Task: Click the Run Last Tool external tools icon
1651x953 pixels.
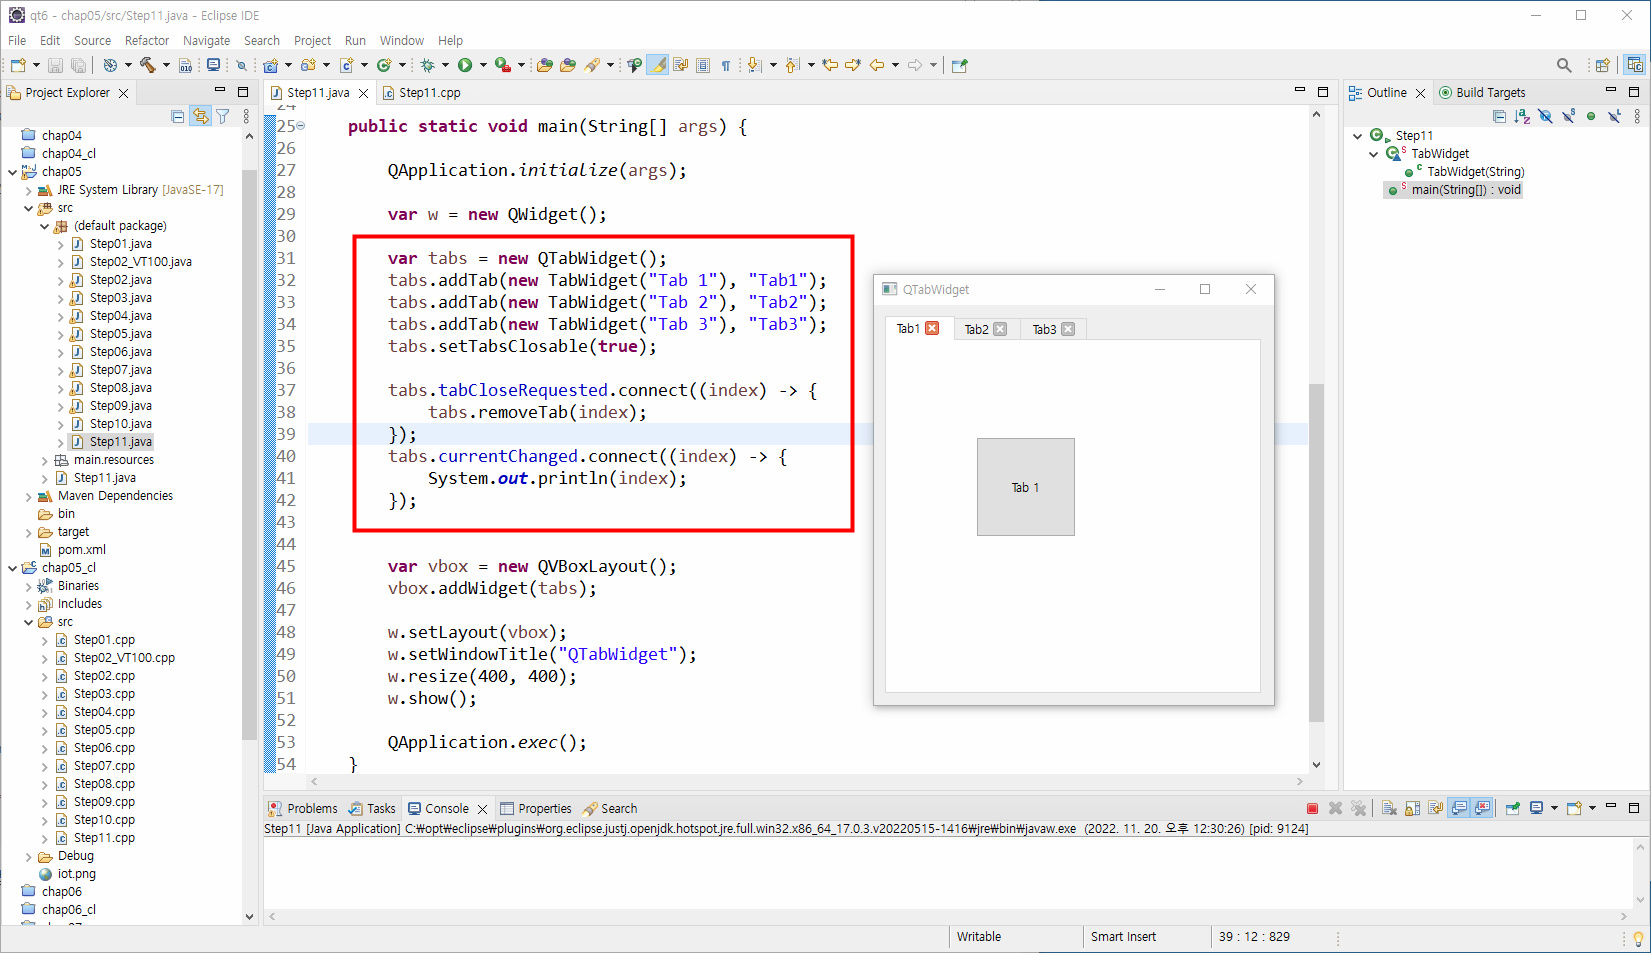Action: [503, 65]
